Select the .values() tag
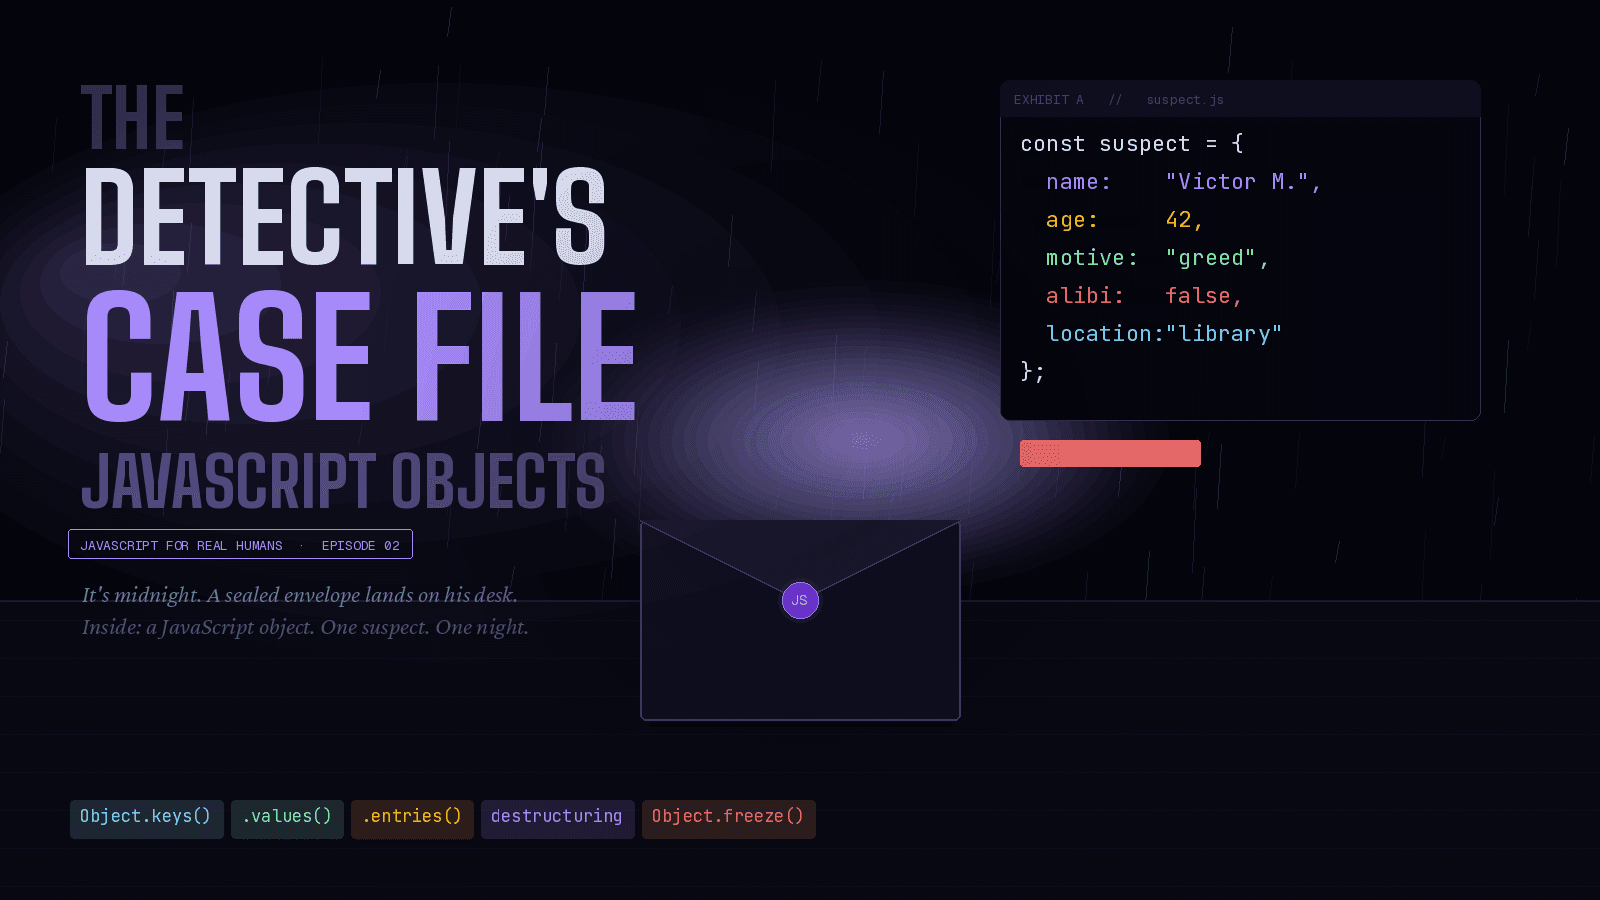 (287, 817)
